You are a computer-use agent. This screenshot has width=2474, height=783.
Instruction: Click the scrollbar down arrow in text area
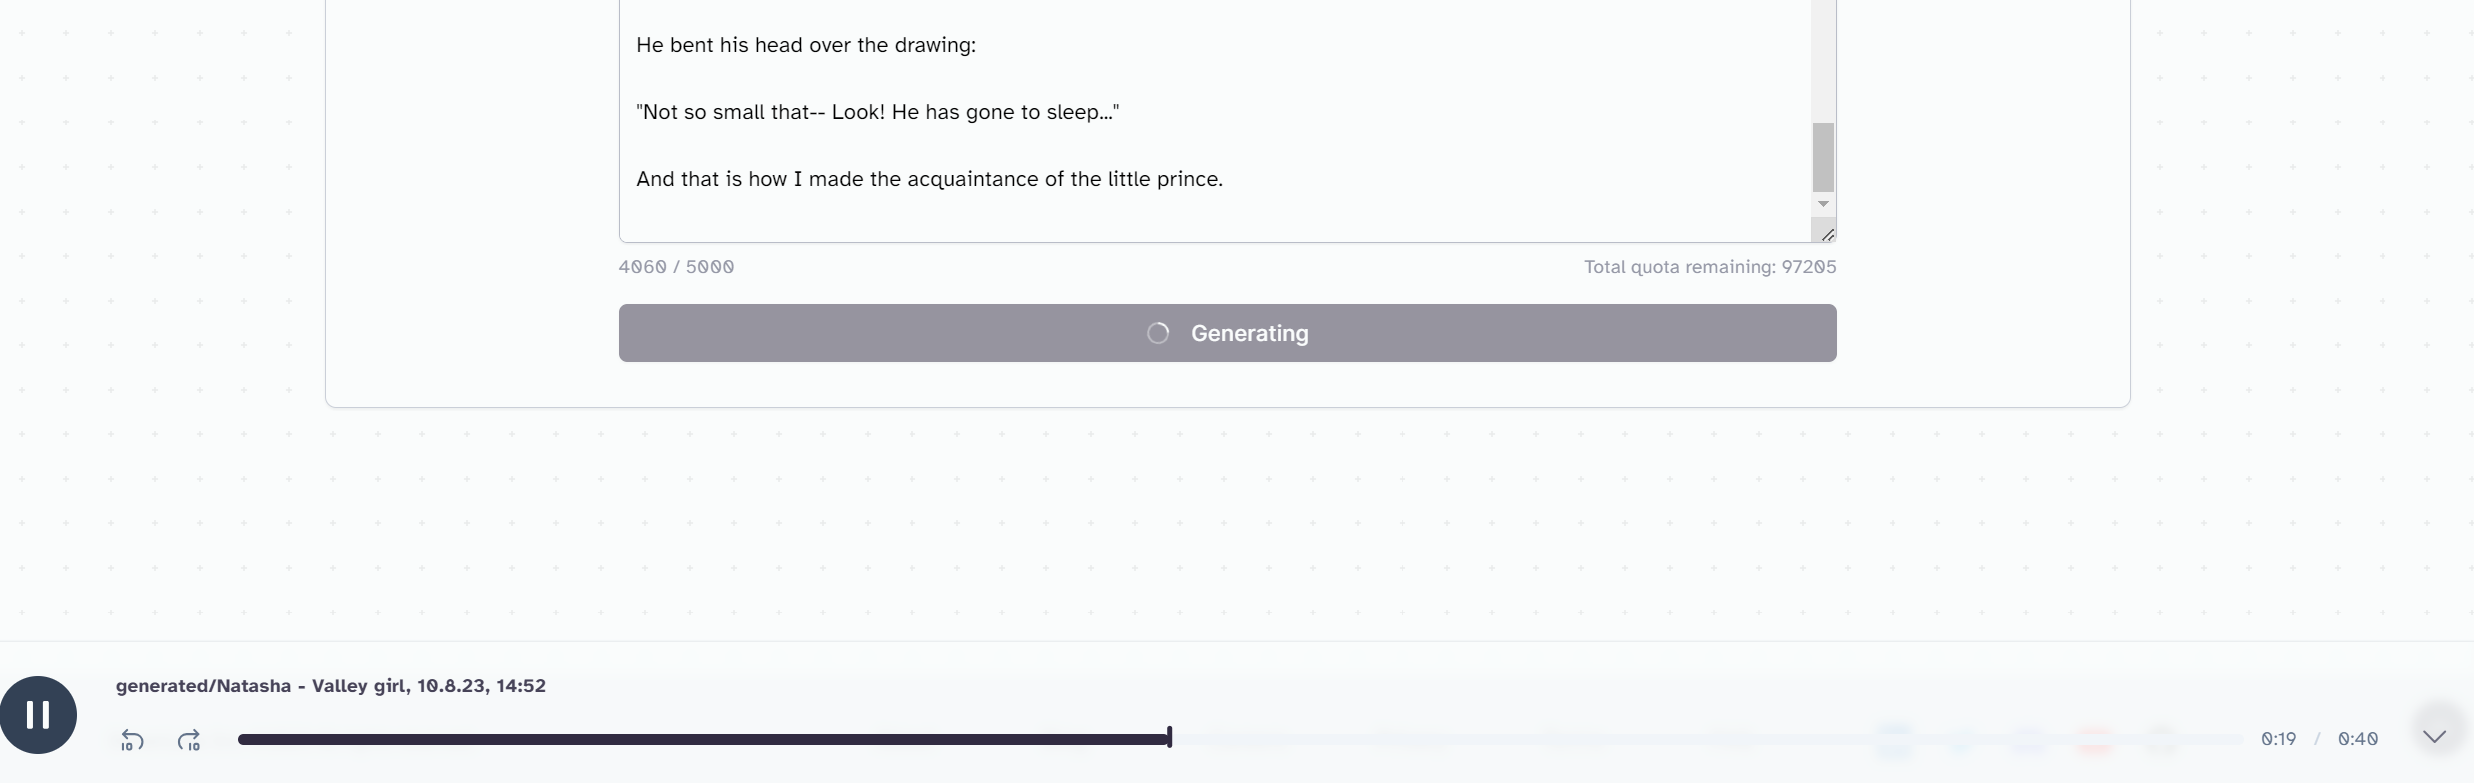[x=1823, y=204]
